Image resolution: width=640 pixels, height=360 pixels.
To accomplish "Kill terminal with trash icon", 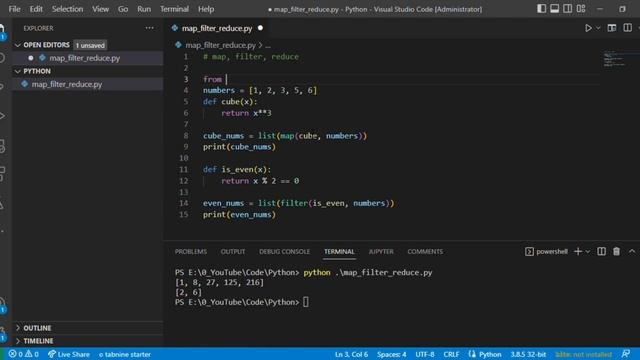I will click(616, 251).
